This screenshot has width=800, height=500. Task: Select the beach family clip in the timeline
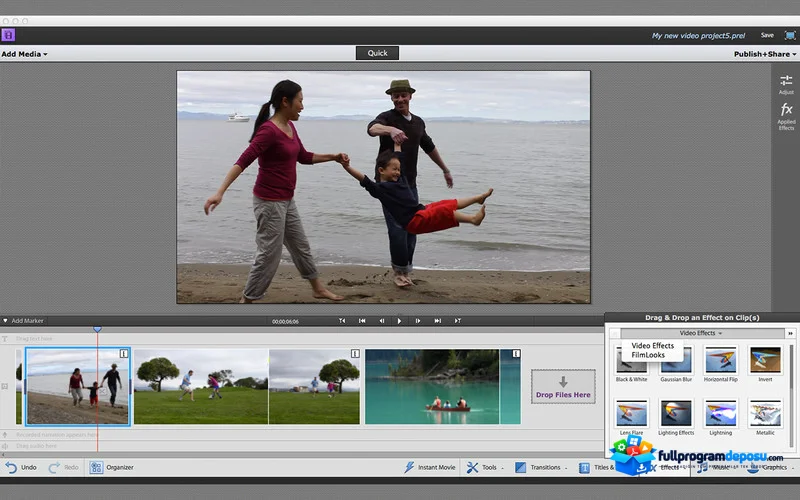[x=77, y=386]
